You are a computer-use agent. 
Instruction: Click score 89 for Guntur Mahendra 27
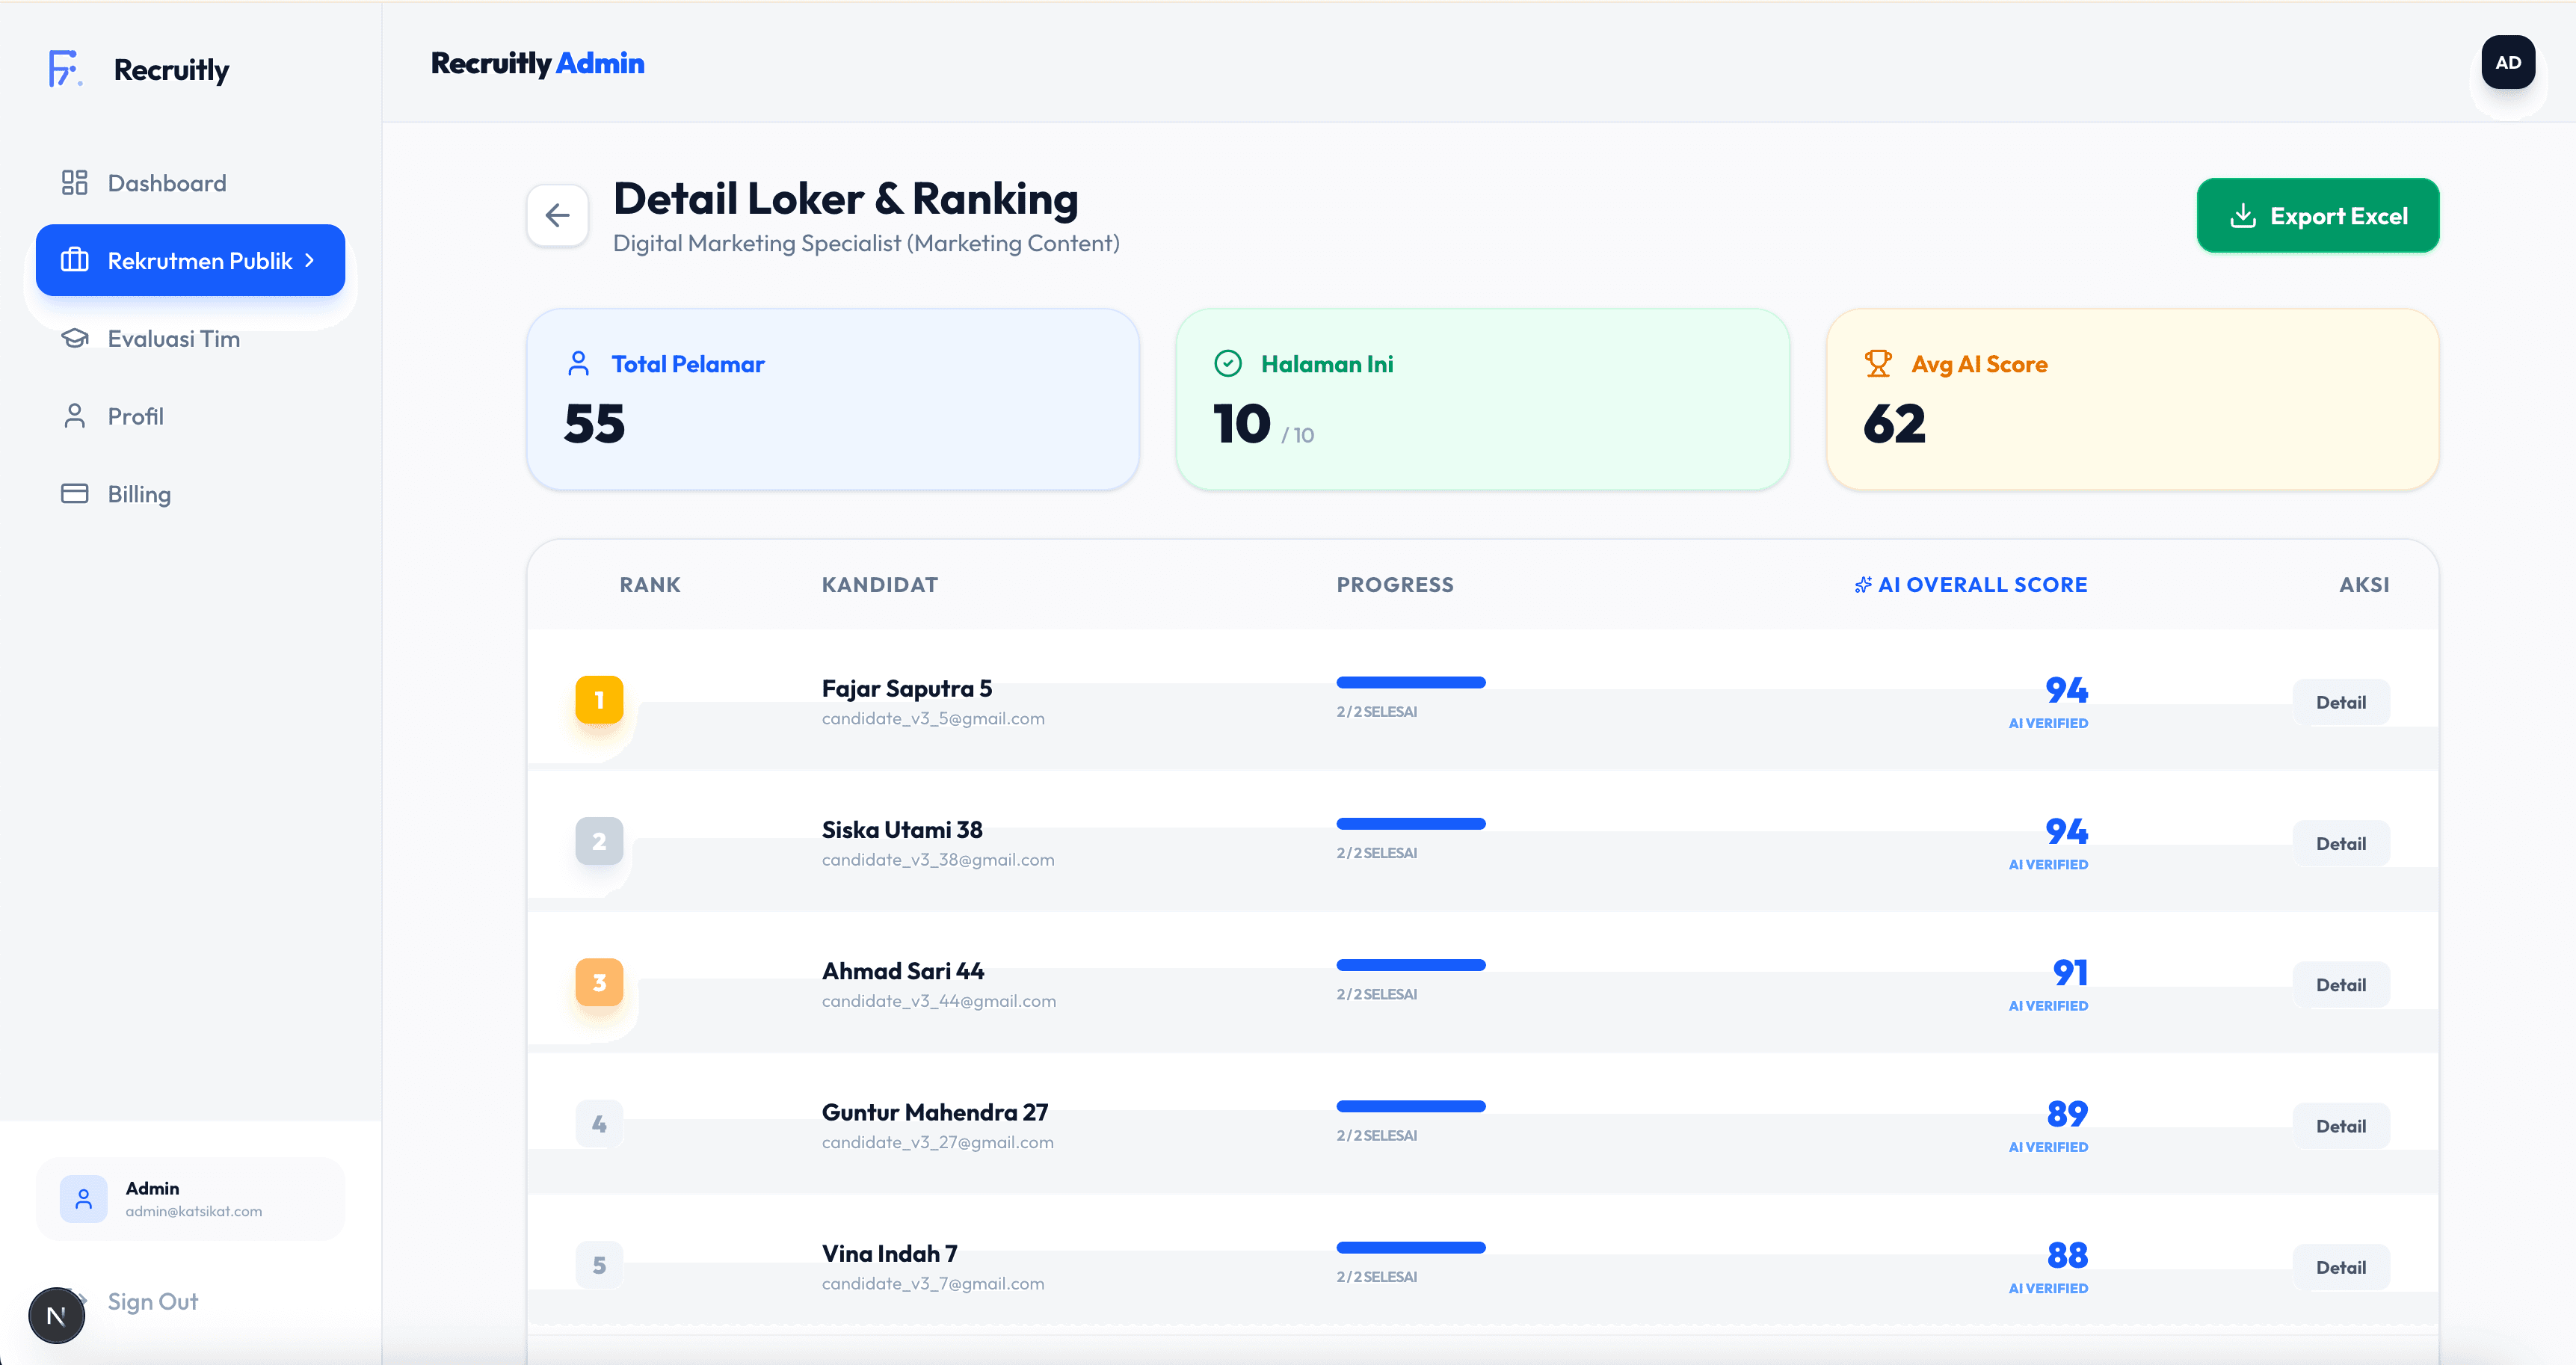tap(2066, 1113)
